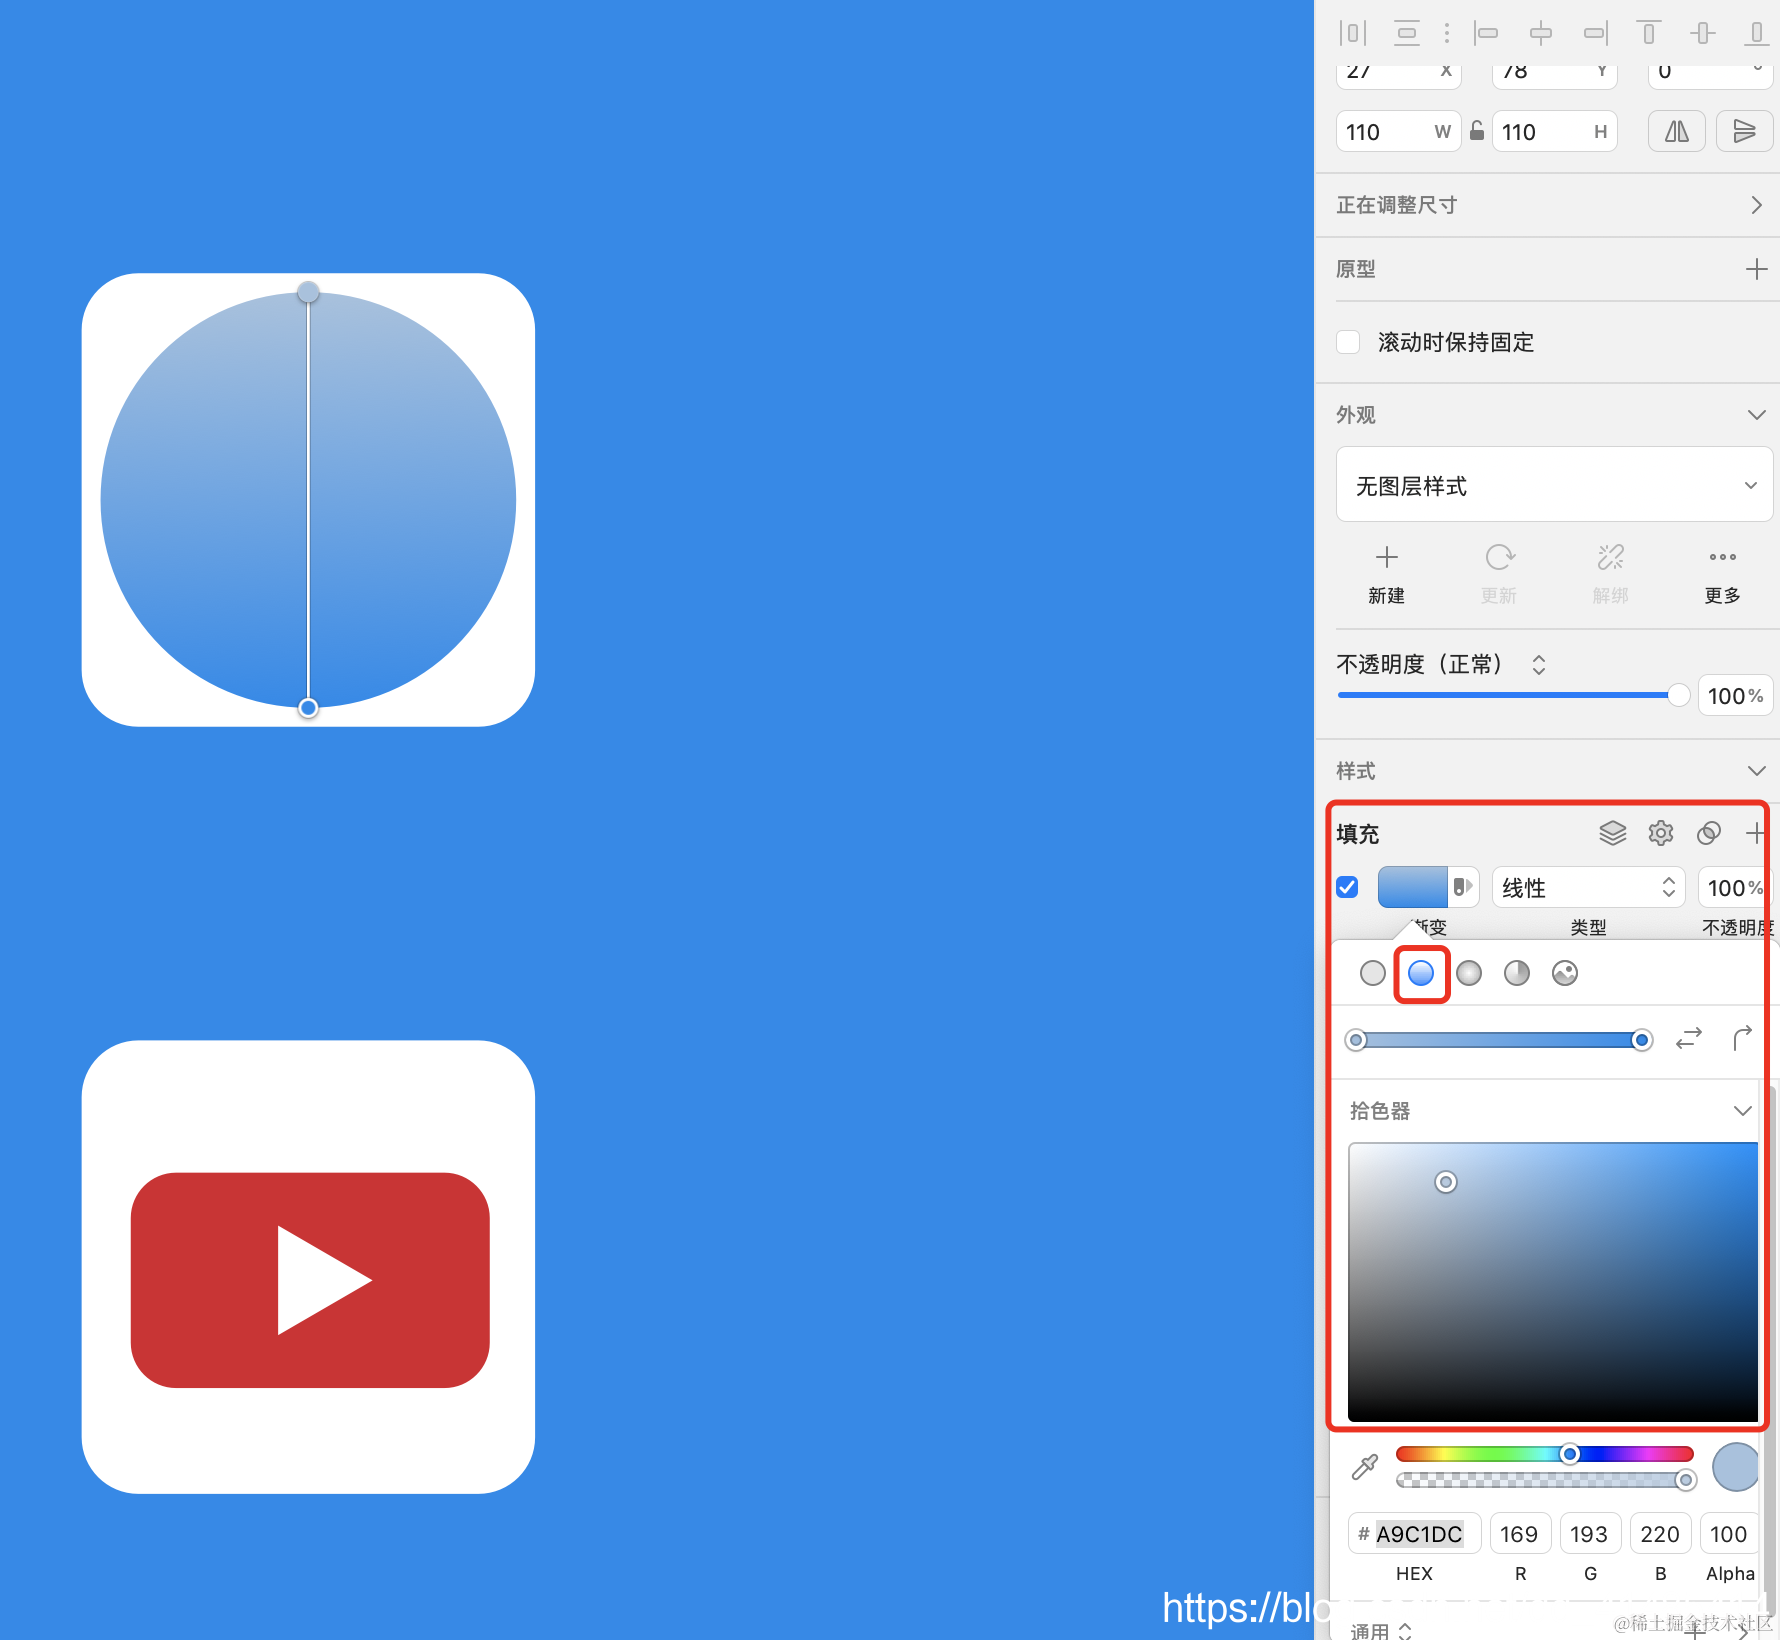The image size is (1780, 1640).
Task: Distribute layers horizontally using the first alignment icon
Action: tap(1352, 33)
